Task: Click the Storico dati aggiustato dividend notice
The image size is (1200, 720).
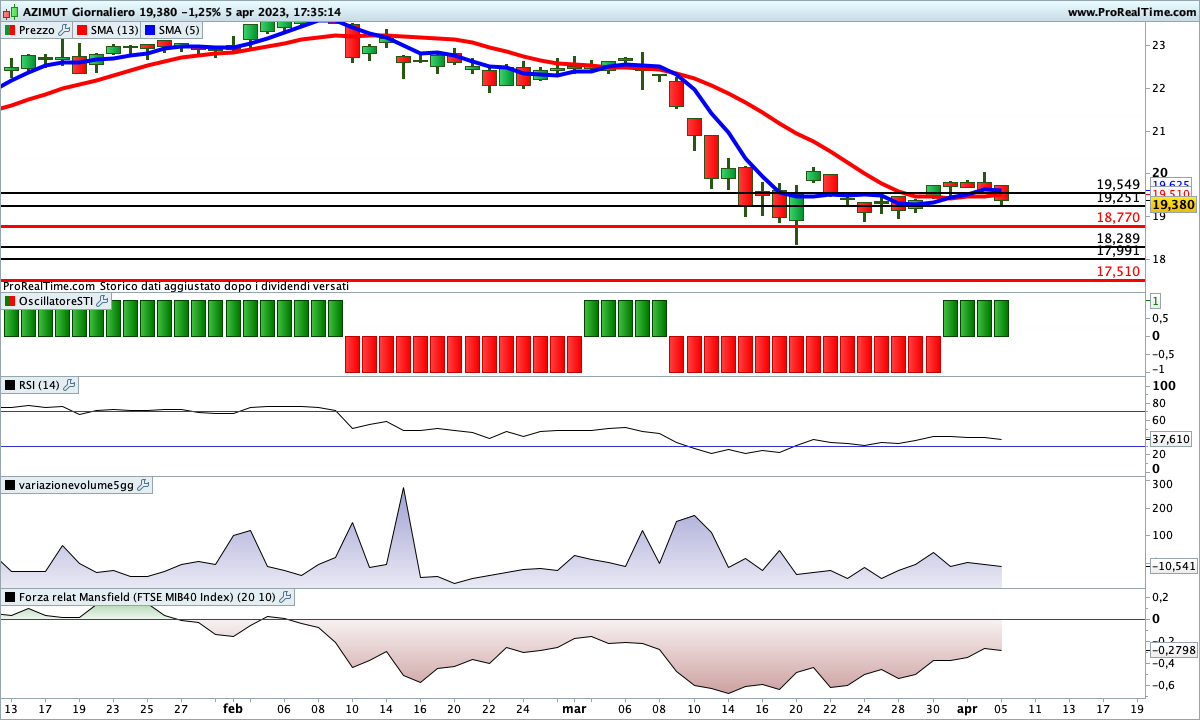Action: pos(176,286)
